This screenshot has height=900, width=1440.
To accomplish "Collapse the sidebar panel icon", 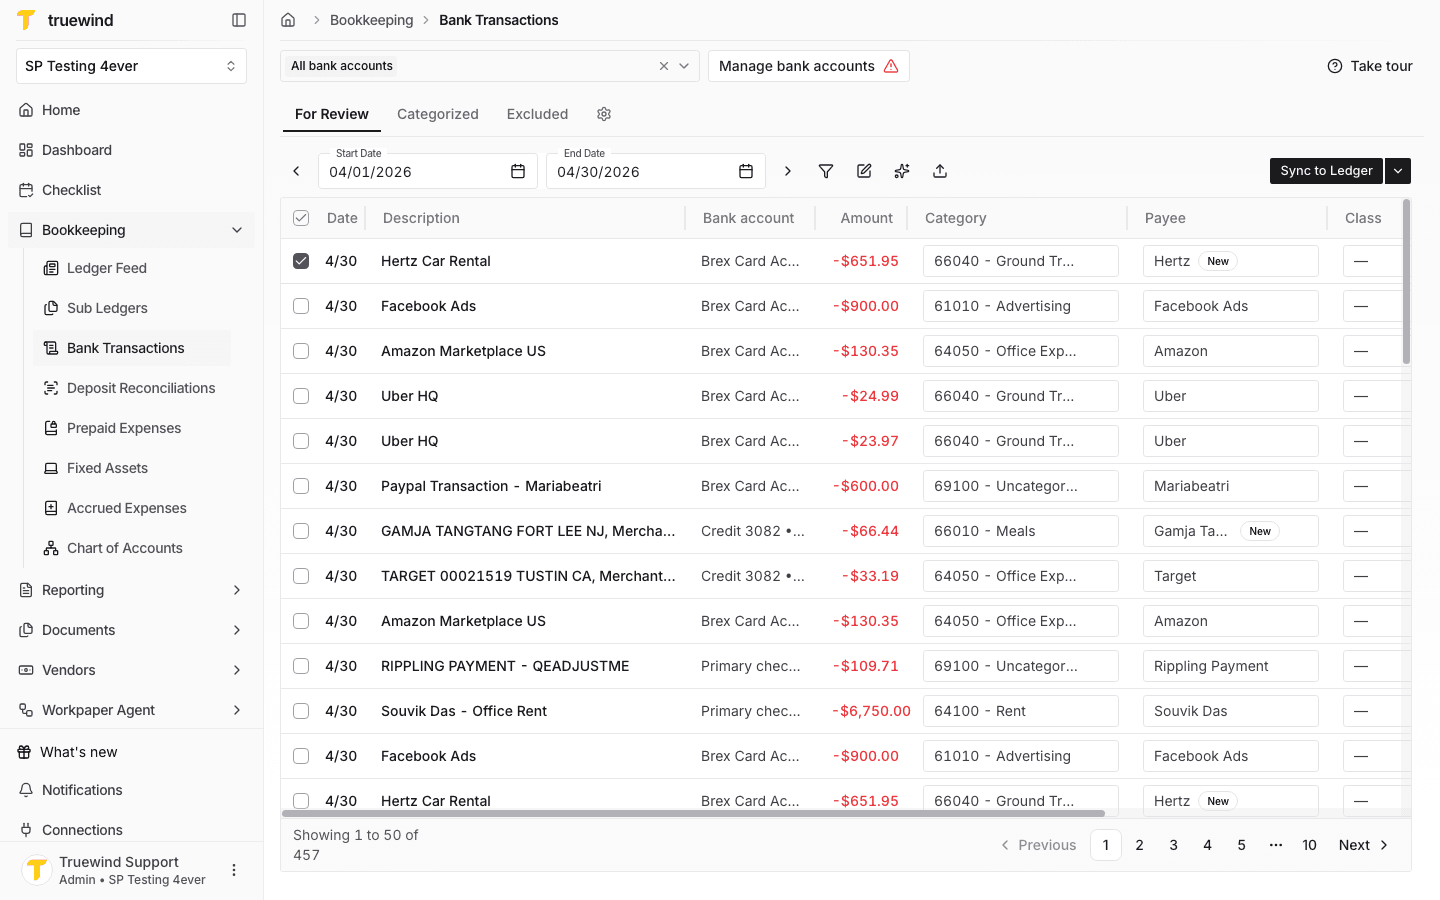I will (239, 20).
